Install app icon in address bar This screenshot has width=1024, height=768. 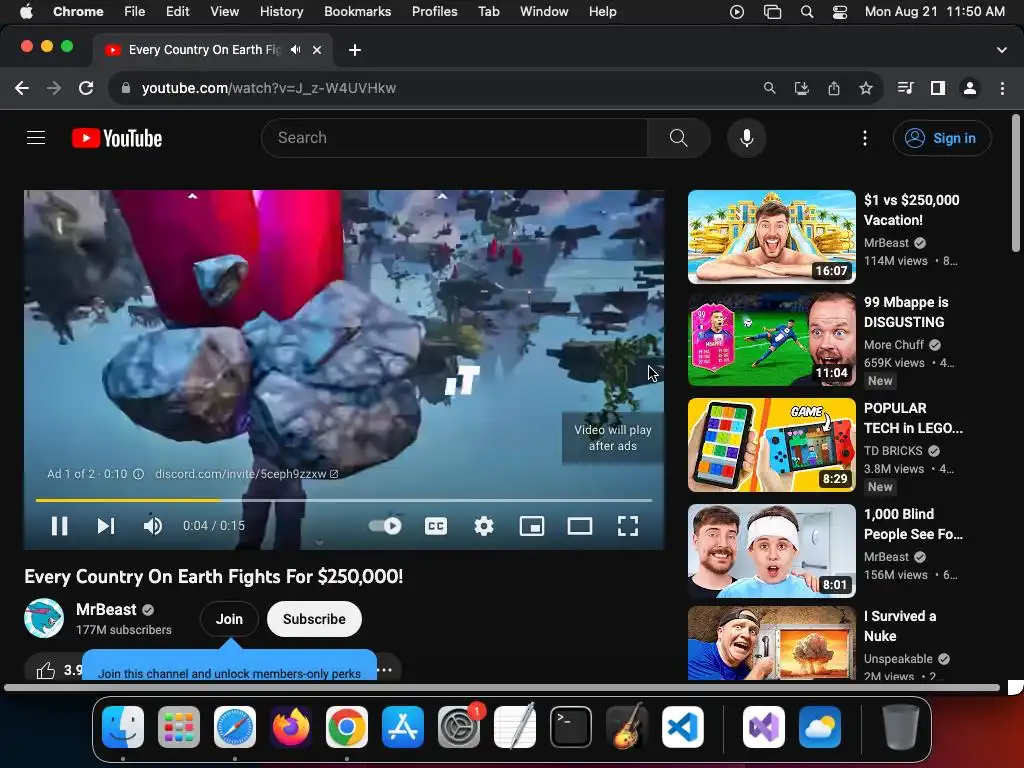(801, 88)
